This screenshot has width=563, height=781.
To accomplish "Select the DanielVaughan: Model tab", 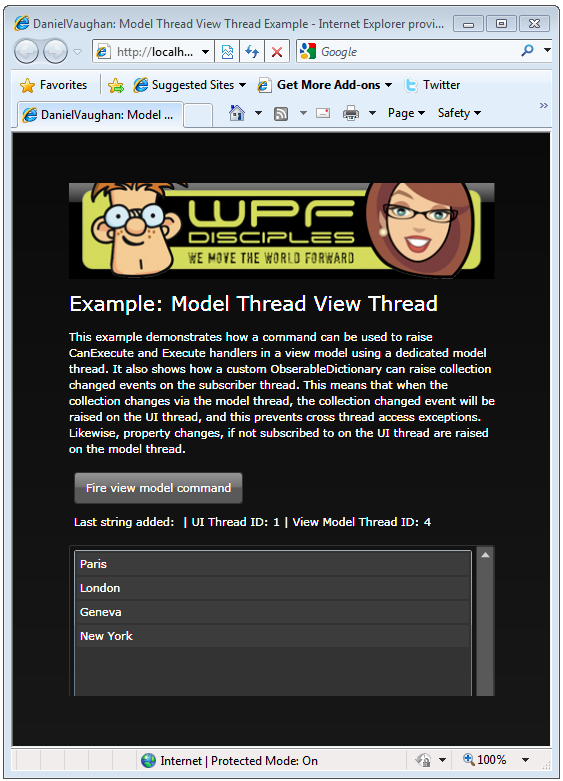I will tap(100, 115).
